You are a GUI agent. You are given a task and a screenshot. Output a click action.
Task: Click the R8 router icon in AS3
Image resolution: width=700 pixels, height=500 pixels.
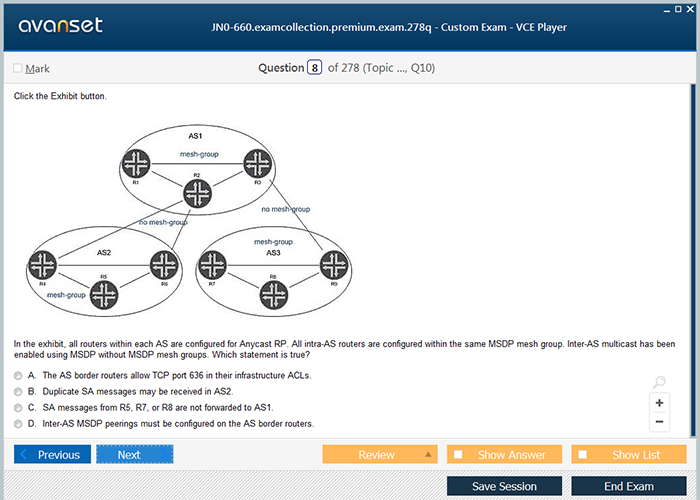[274, 295]
